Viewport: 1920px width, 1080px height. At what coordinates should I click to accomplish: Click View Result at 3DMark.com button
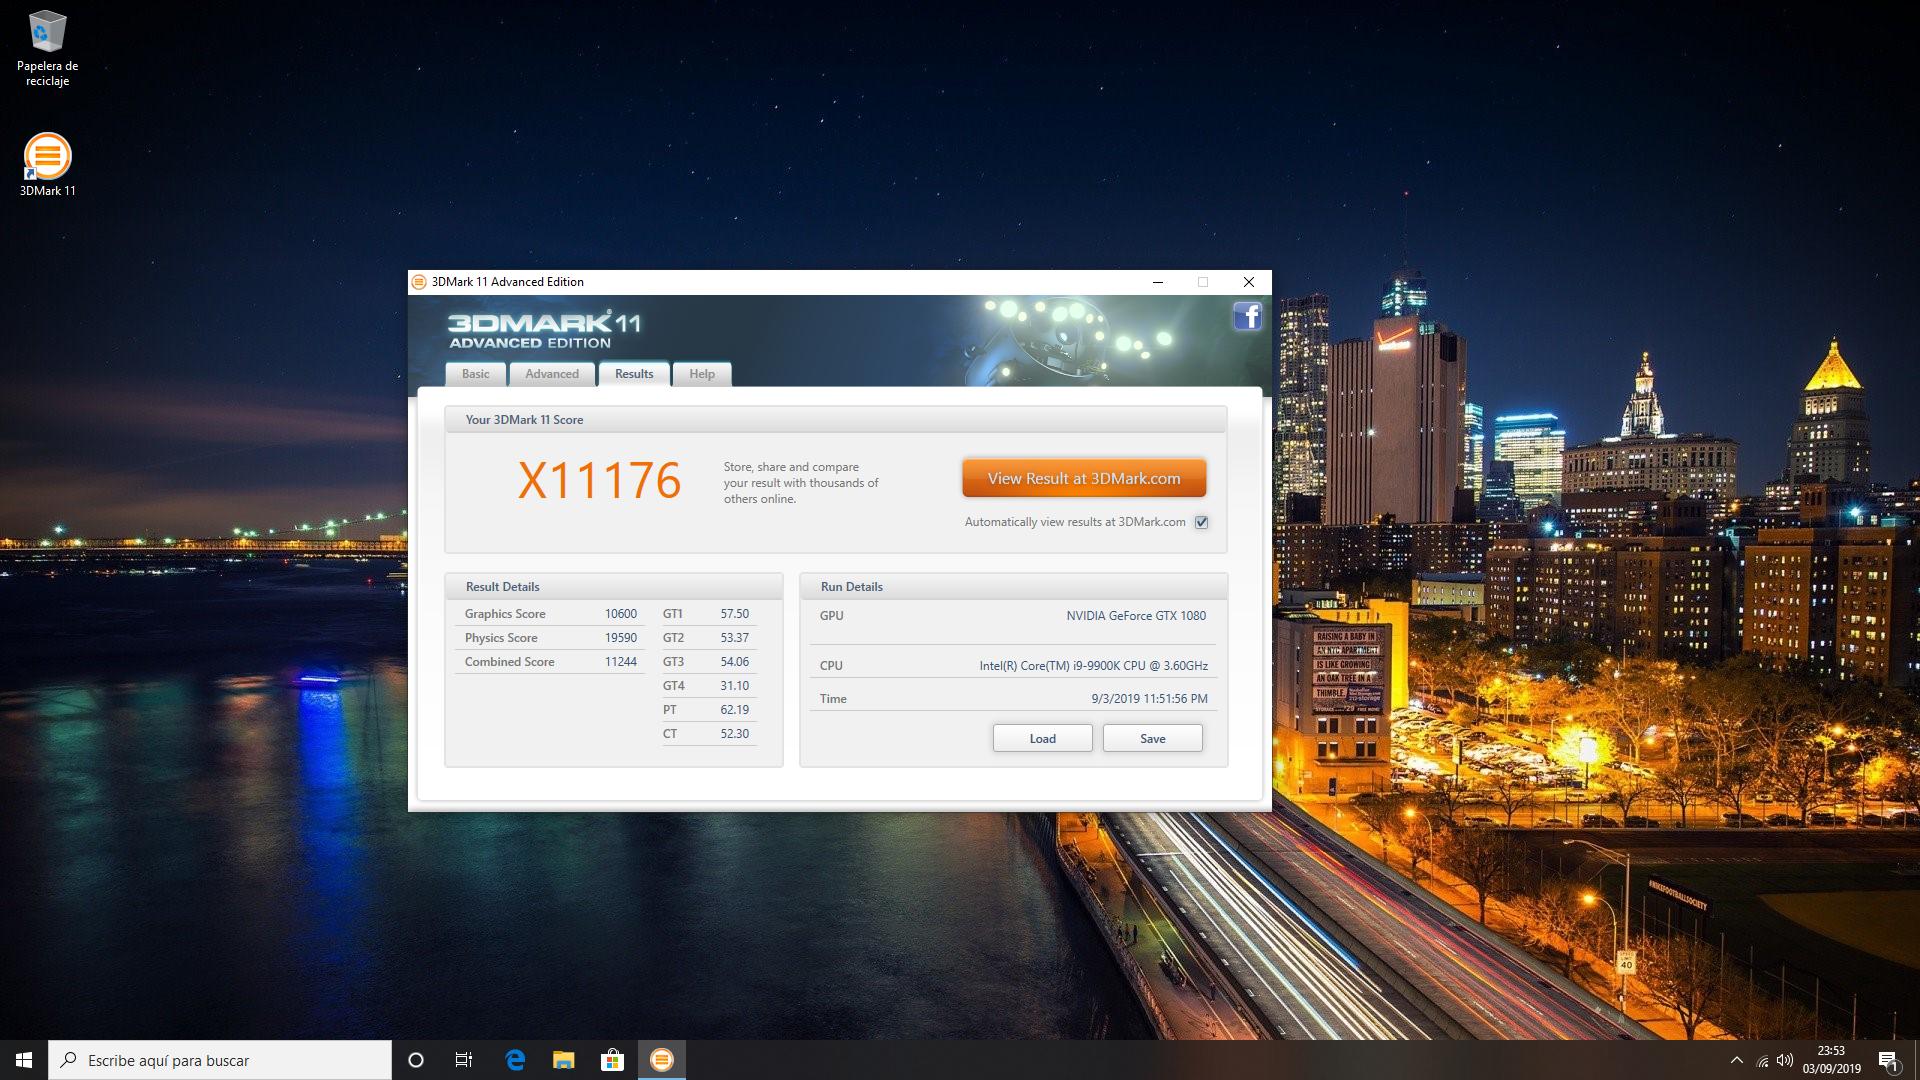tap(1084, 478)
